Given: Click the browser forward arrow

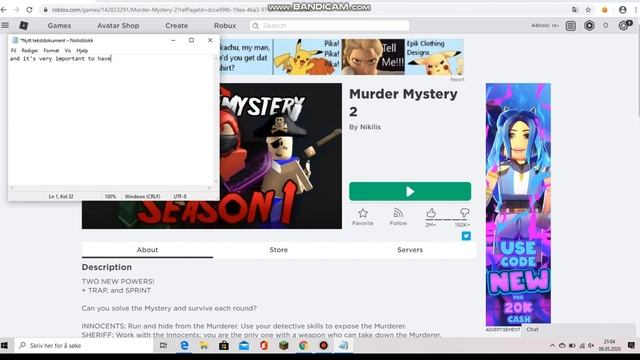Looking at the screenshot, I should (x=16, y=9).
